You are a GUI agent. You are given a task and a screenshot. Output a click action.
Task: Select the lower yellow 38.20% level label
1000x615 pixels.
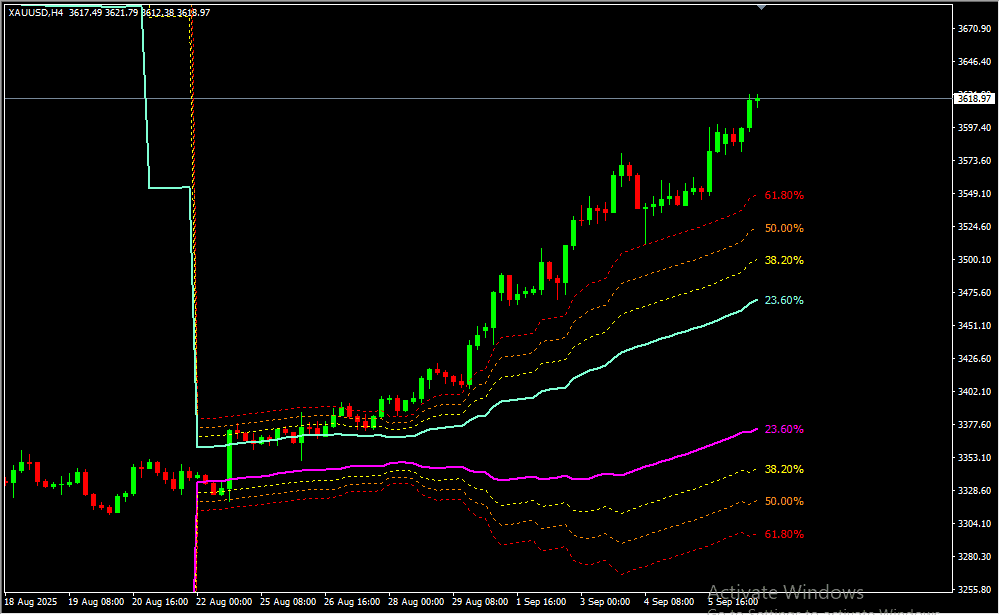(x=783, y=469)
